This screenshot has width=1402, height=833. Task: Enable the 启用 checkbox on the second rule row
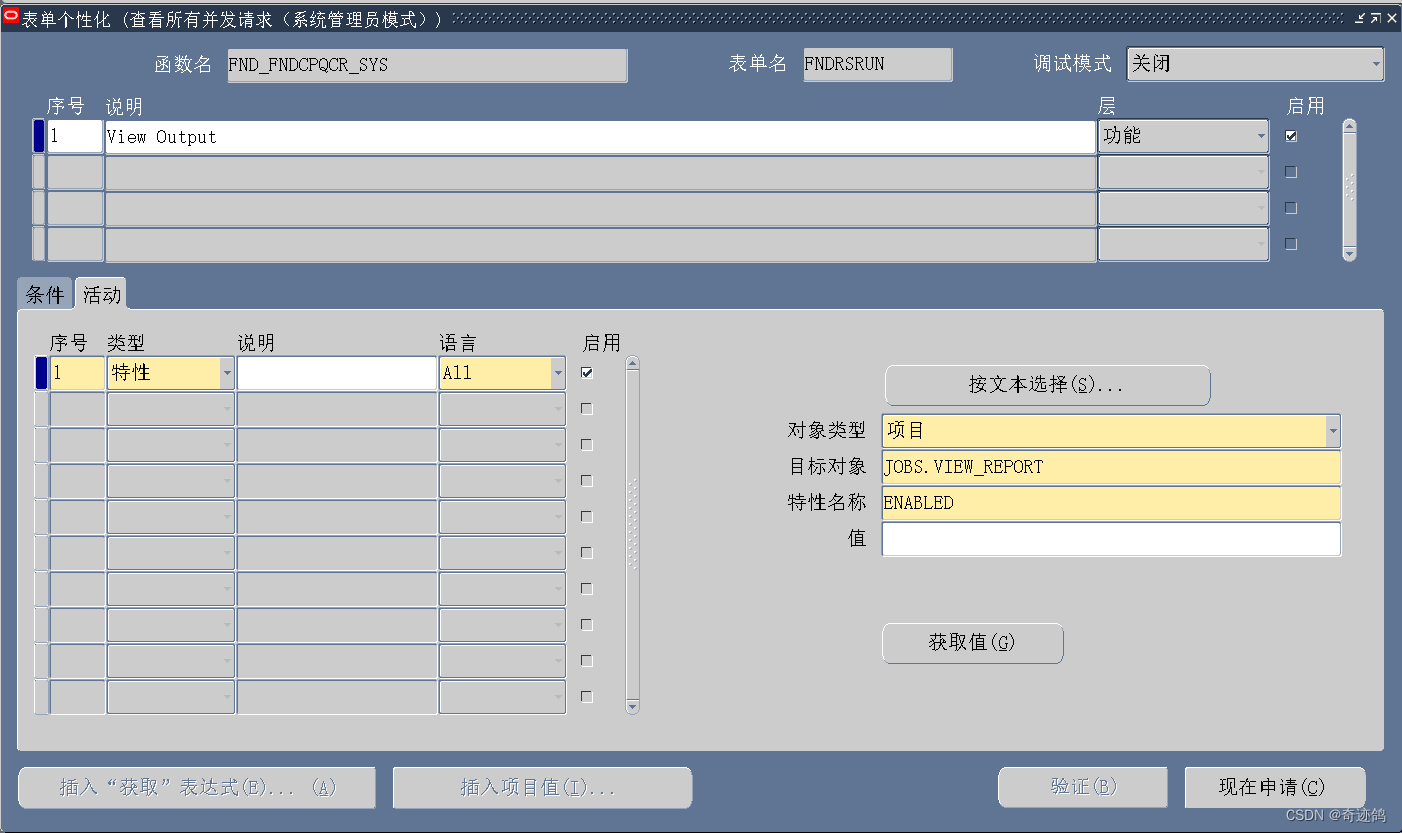[x=1290, y=171]
